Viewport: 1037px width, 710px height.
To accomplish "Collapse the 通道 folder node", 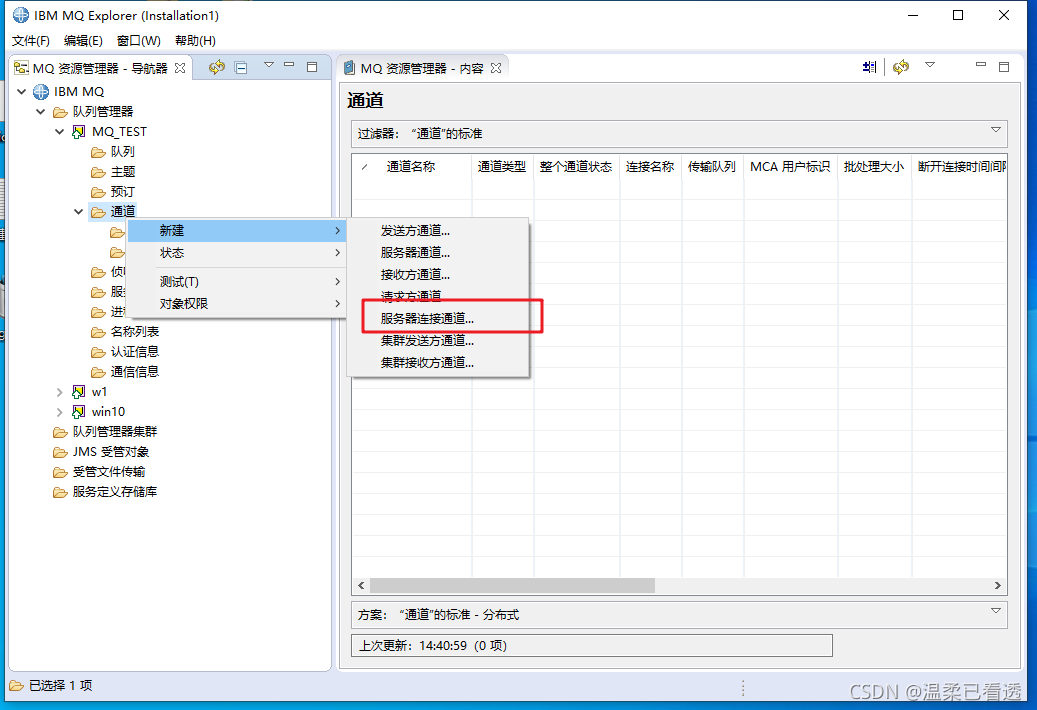I will 79,212.
